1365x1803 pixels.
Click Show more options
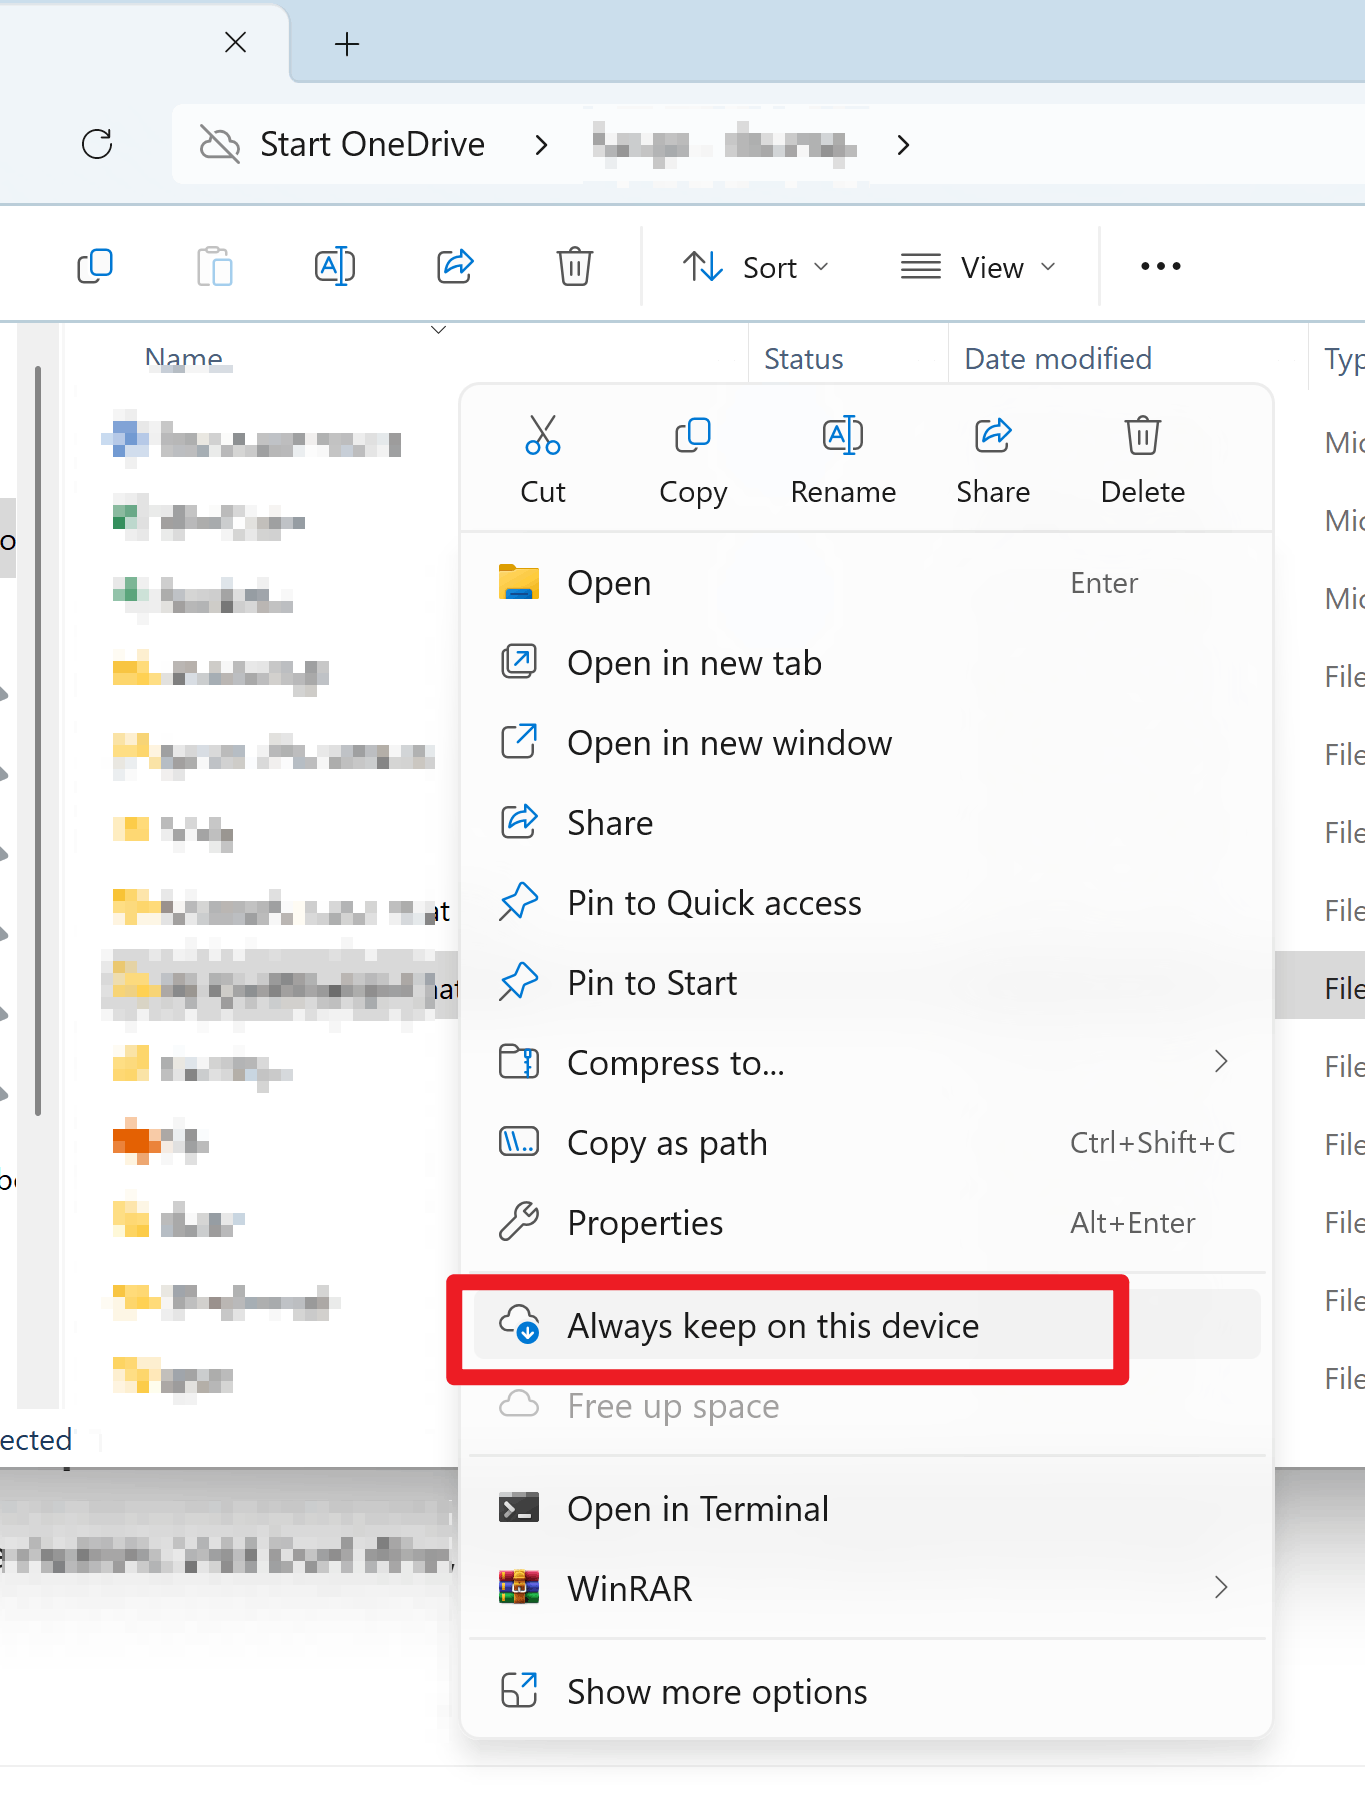pyautogui.click(x=866, y=1691)
